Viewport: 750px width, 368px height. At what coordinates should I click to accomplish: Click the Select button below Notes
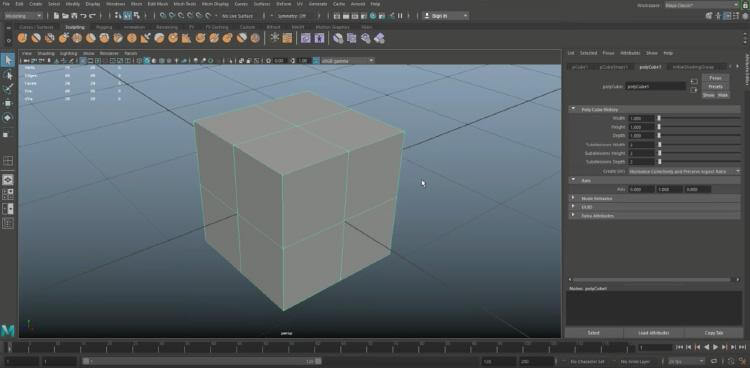pyautogui.click(x=594, y=333)
